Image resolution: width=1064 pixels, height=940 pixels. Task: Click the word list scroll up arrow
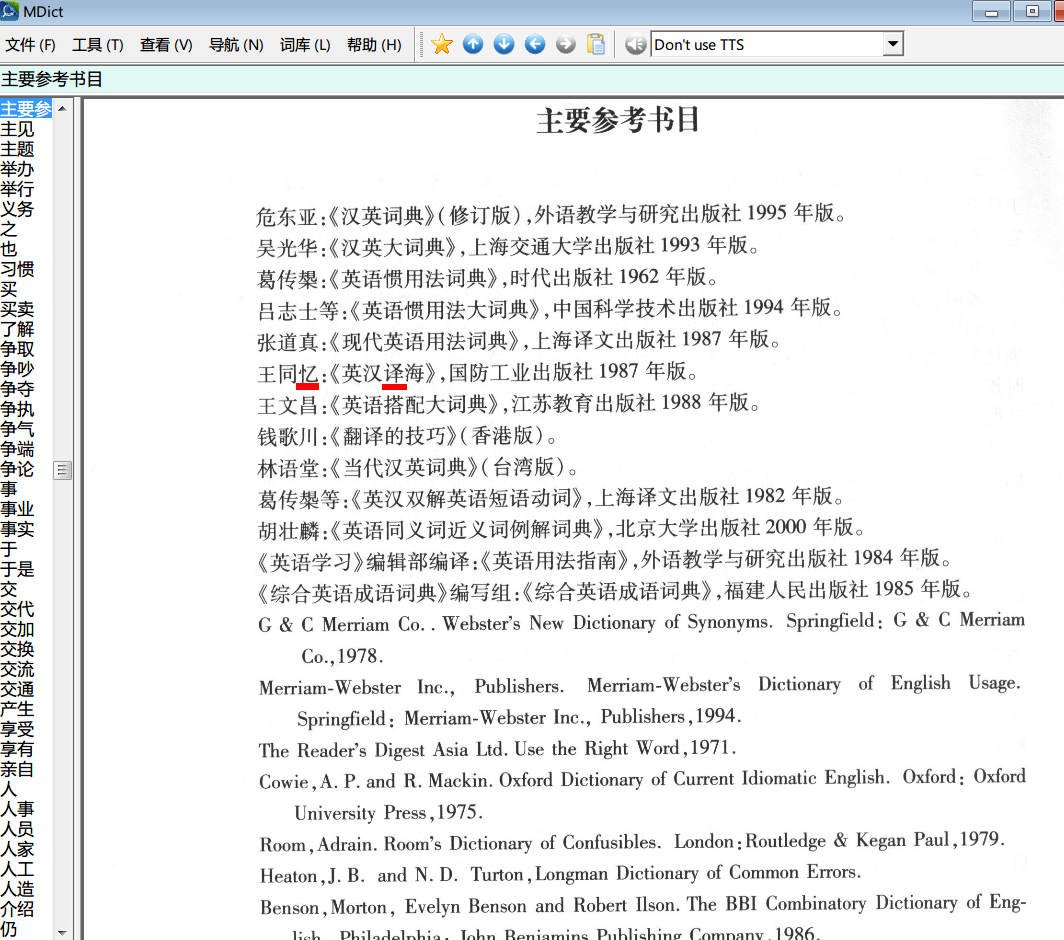tap(62, 109)
